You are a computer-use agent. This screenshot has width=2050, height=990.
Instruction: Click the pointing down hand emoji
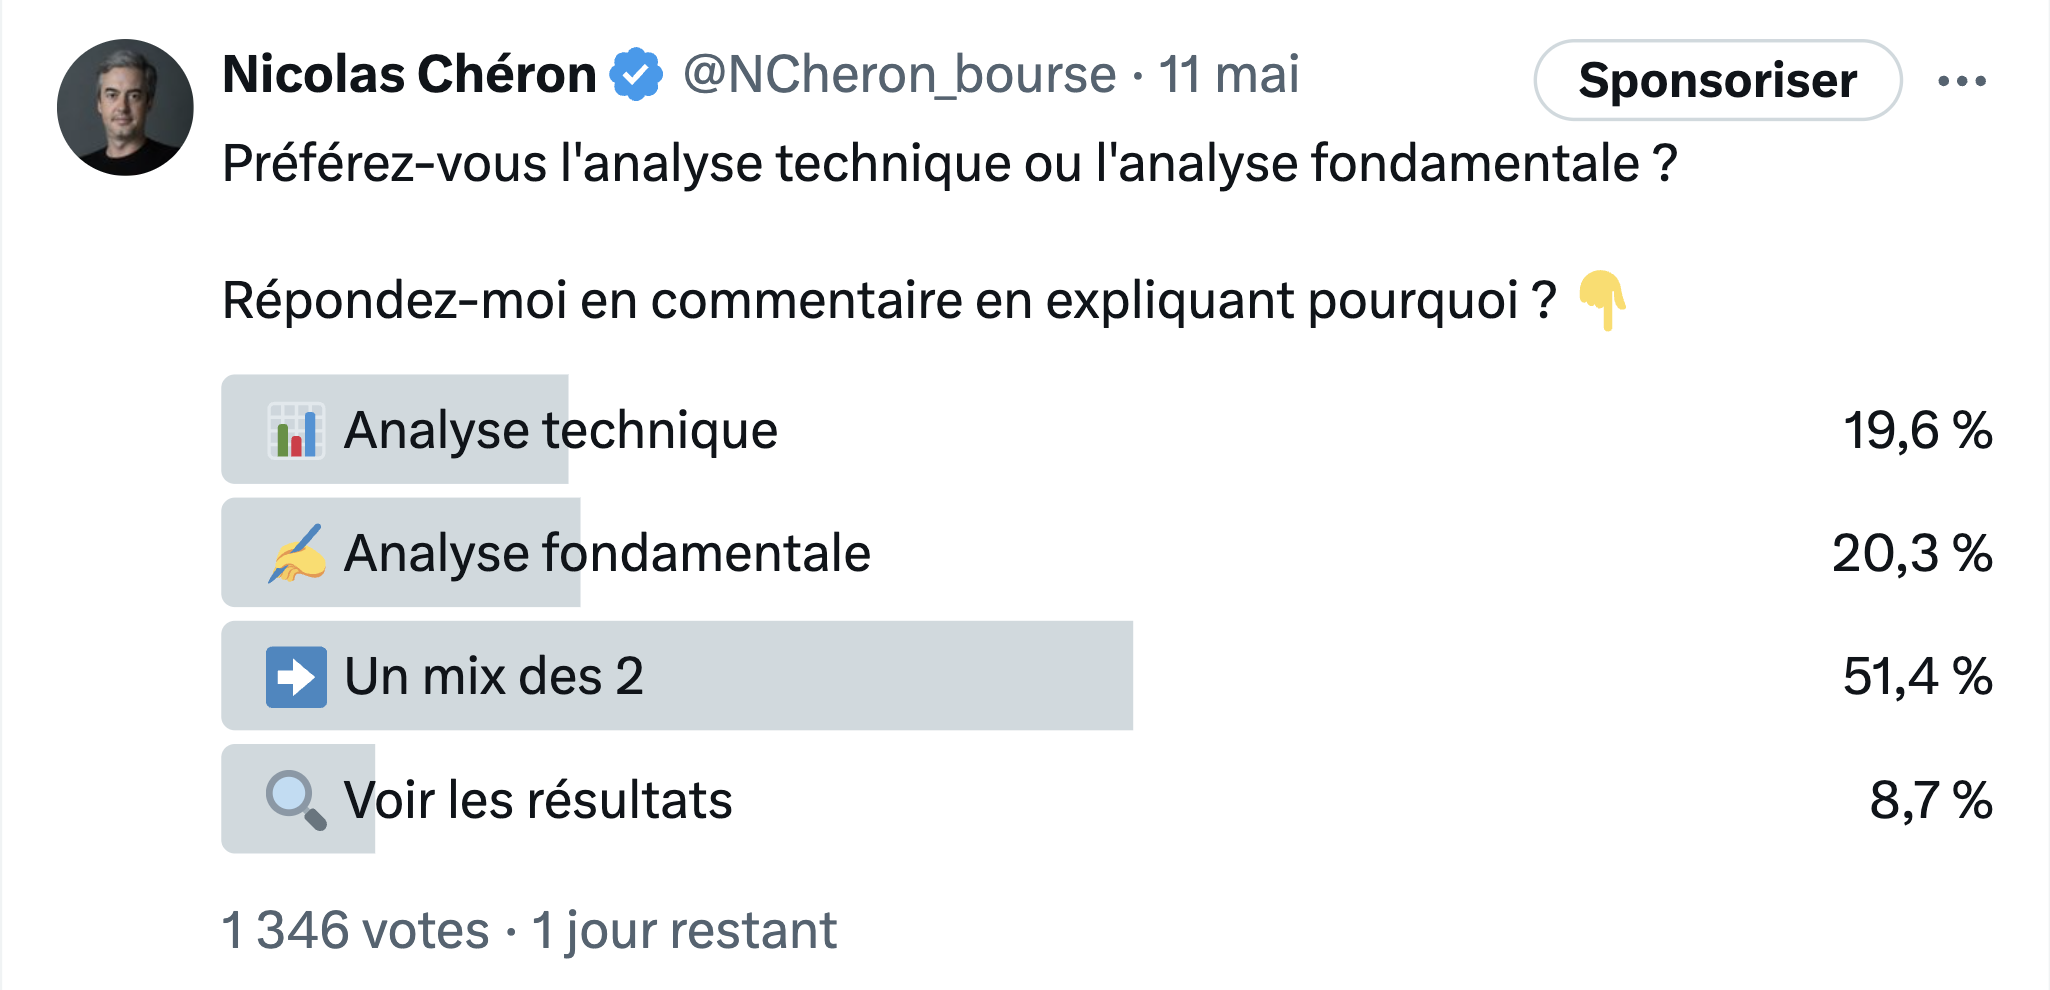click(1602, 300)
